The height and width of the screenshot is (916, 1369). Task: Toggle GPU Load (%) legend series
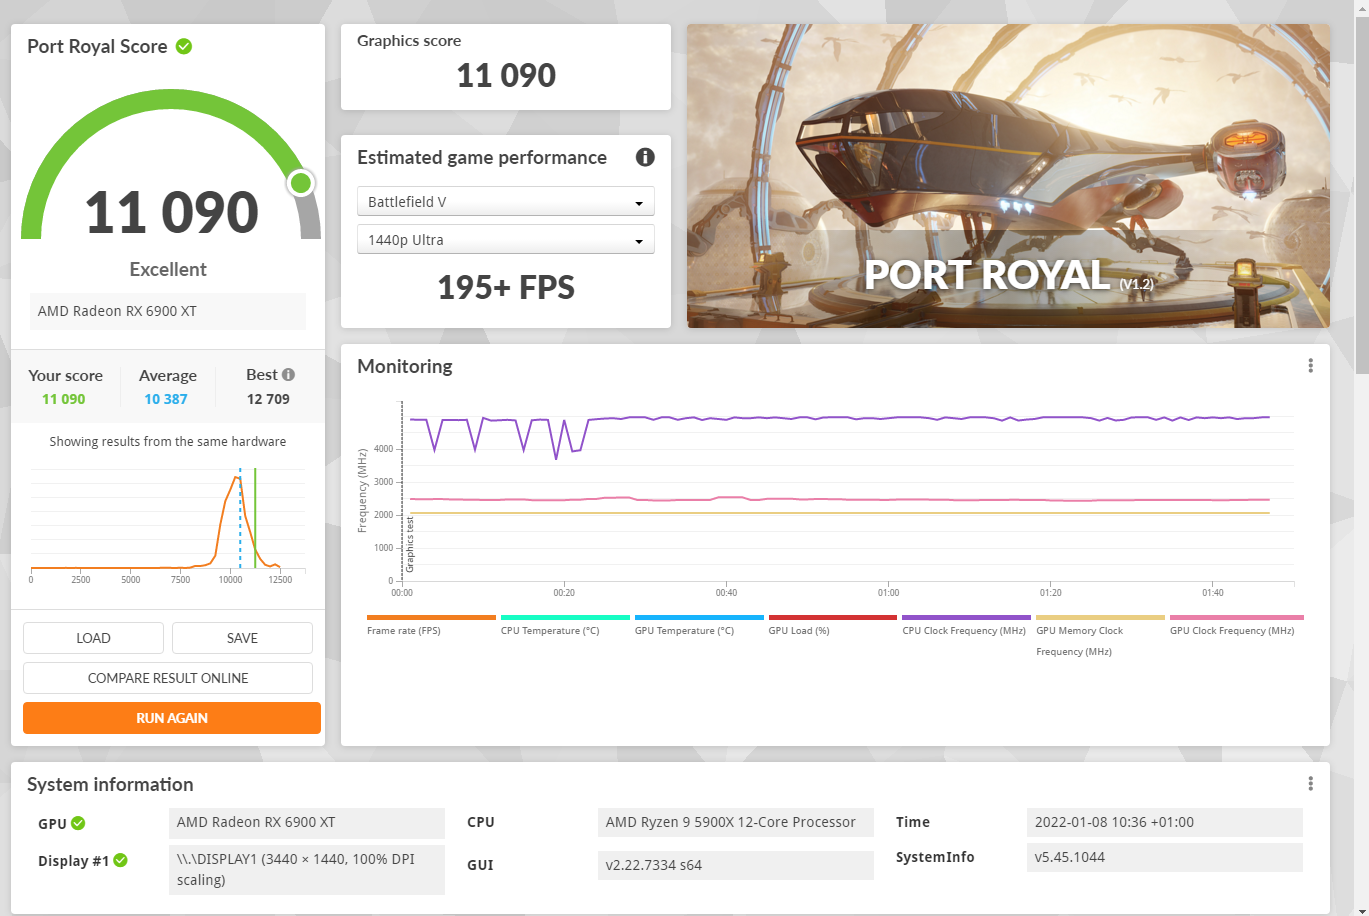[832, 625]
